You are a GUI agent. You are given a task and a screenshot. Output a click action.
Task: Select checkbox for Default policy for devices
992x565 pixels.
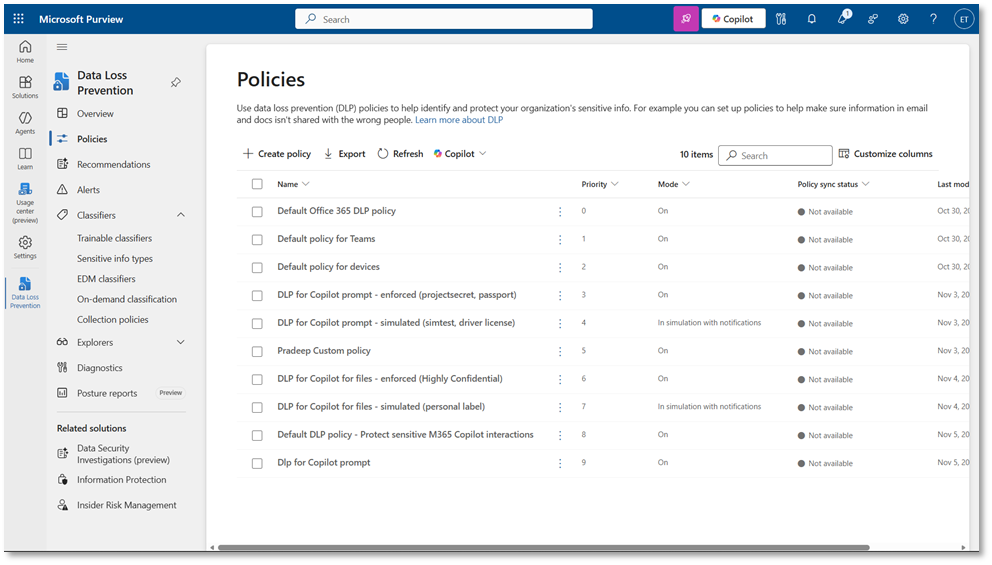[x=257, y=267]
